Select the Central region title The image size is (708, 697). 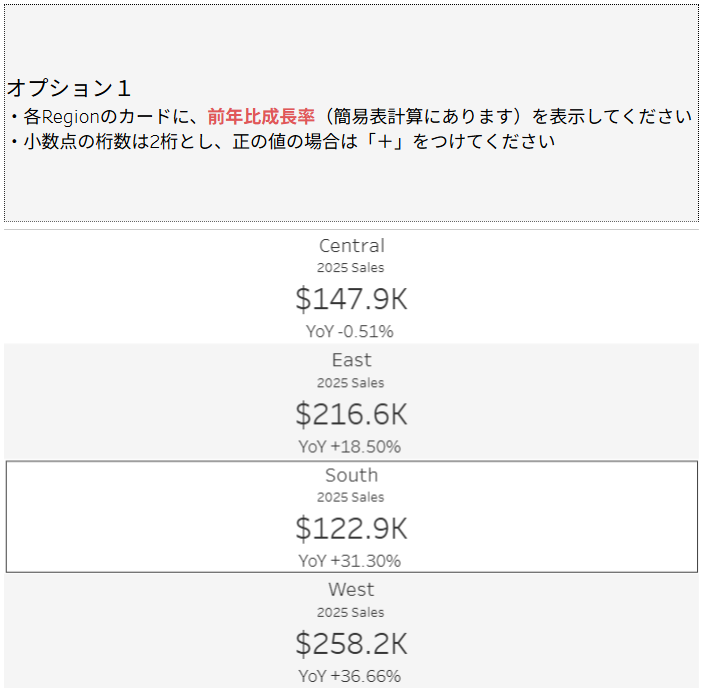coord(351,246)
